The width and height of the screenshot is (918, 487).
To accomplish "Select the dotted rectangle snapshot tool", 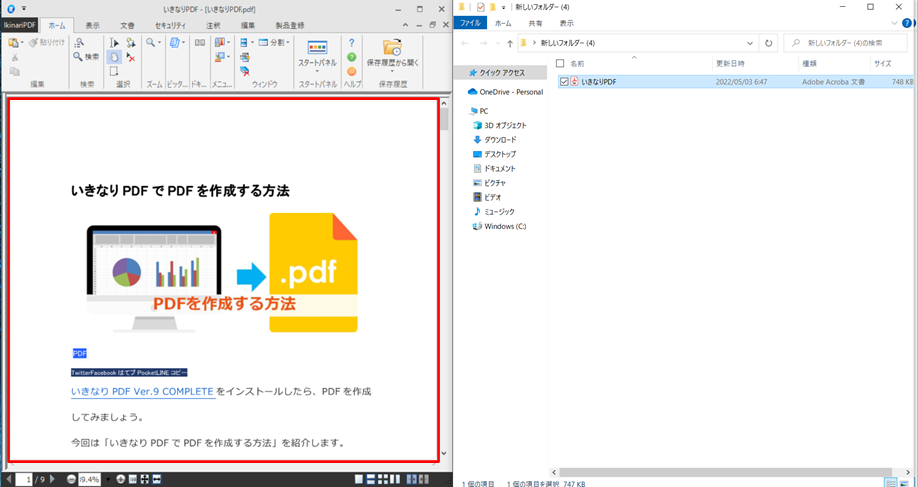I will [x=115, y=71].
